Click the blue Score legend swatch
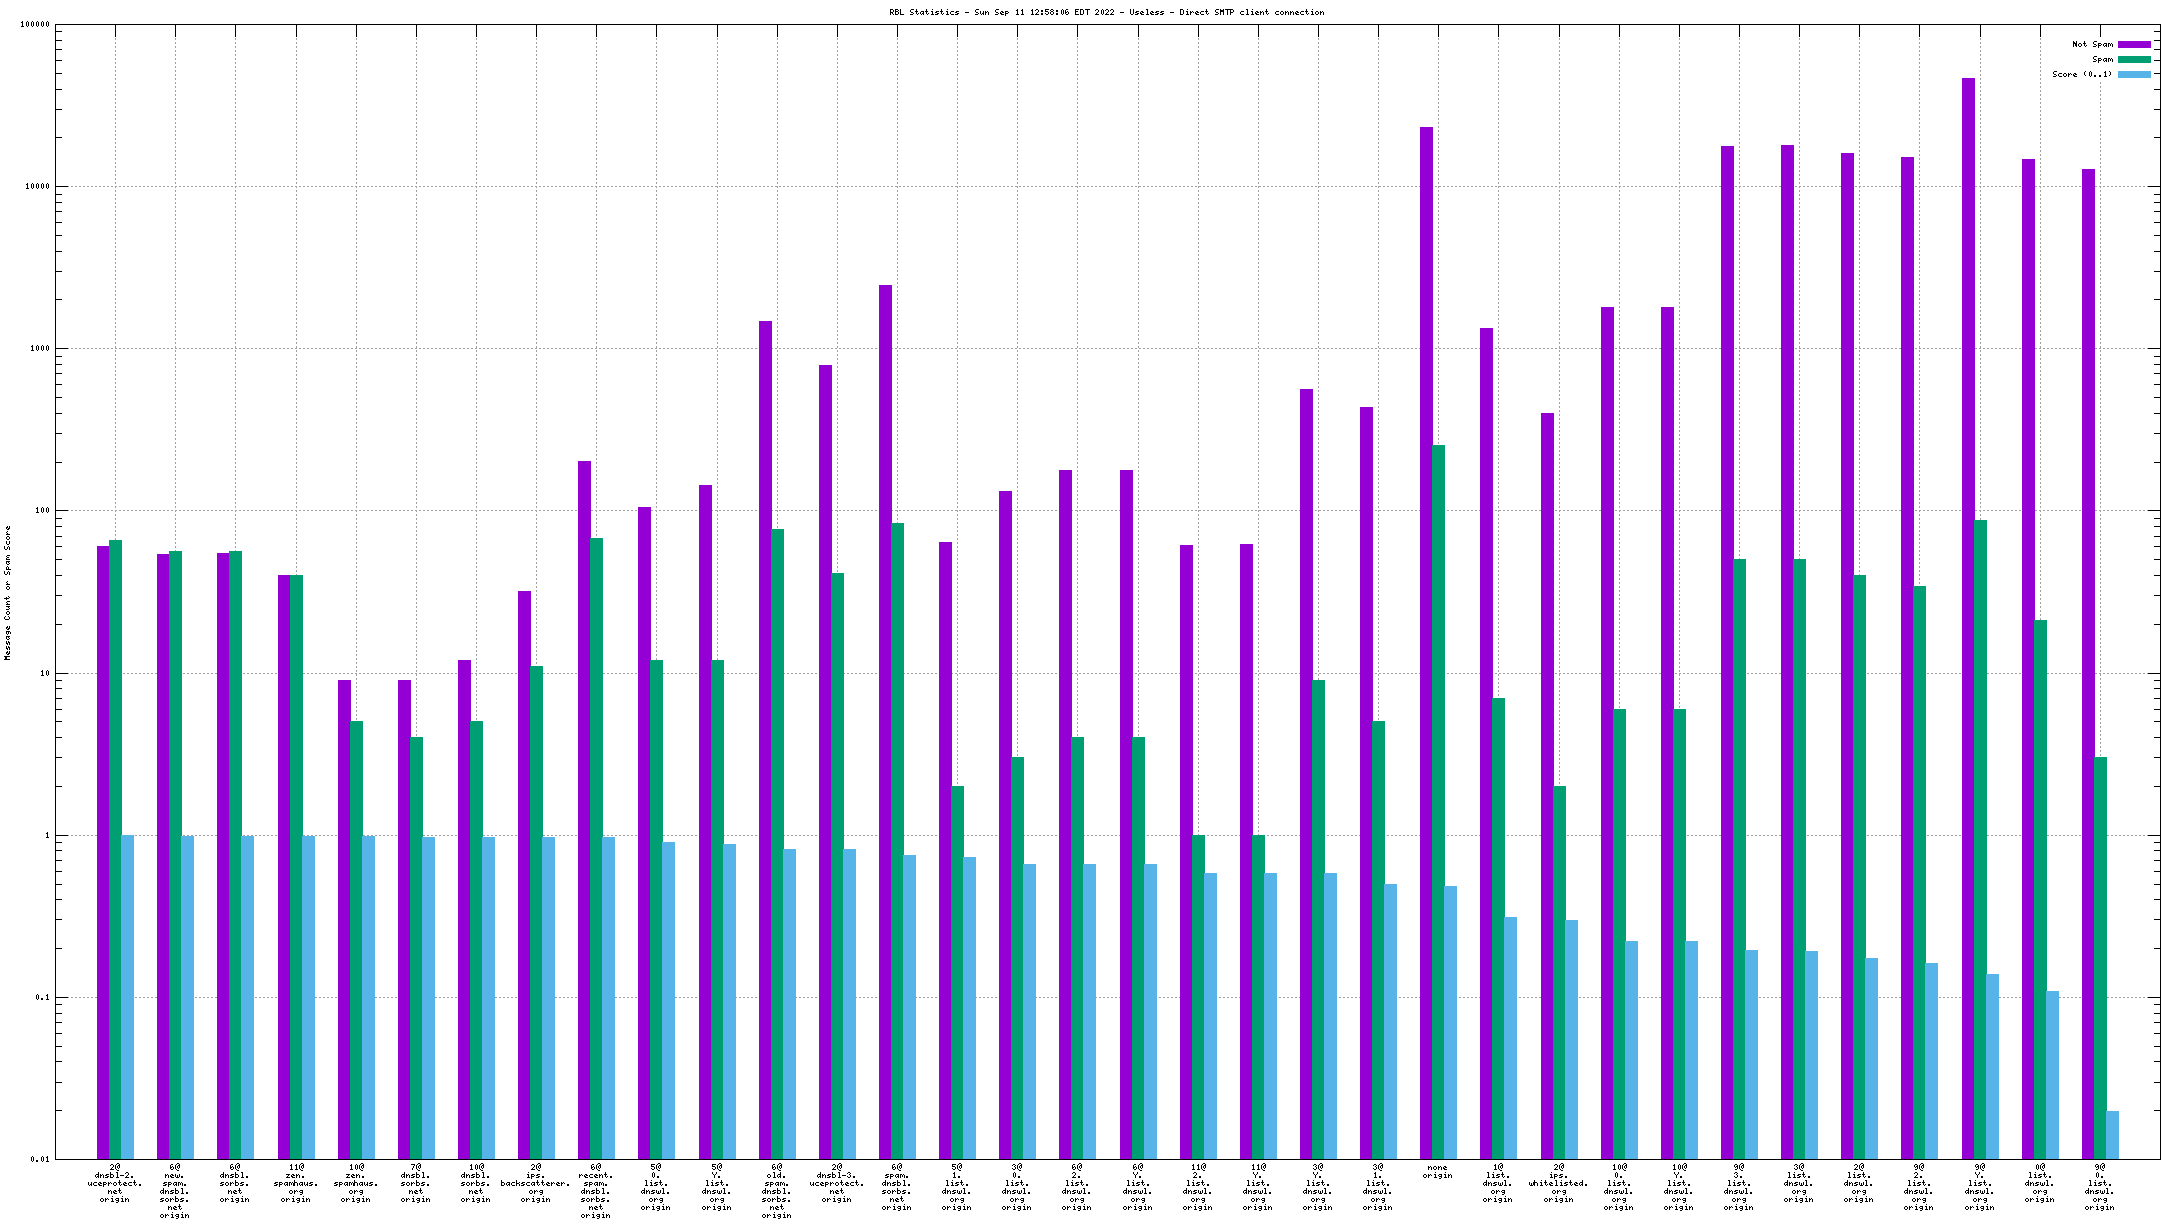The image size is (2176, 1224). pyautogui.click(x=2134, y=75)
